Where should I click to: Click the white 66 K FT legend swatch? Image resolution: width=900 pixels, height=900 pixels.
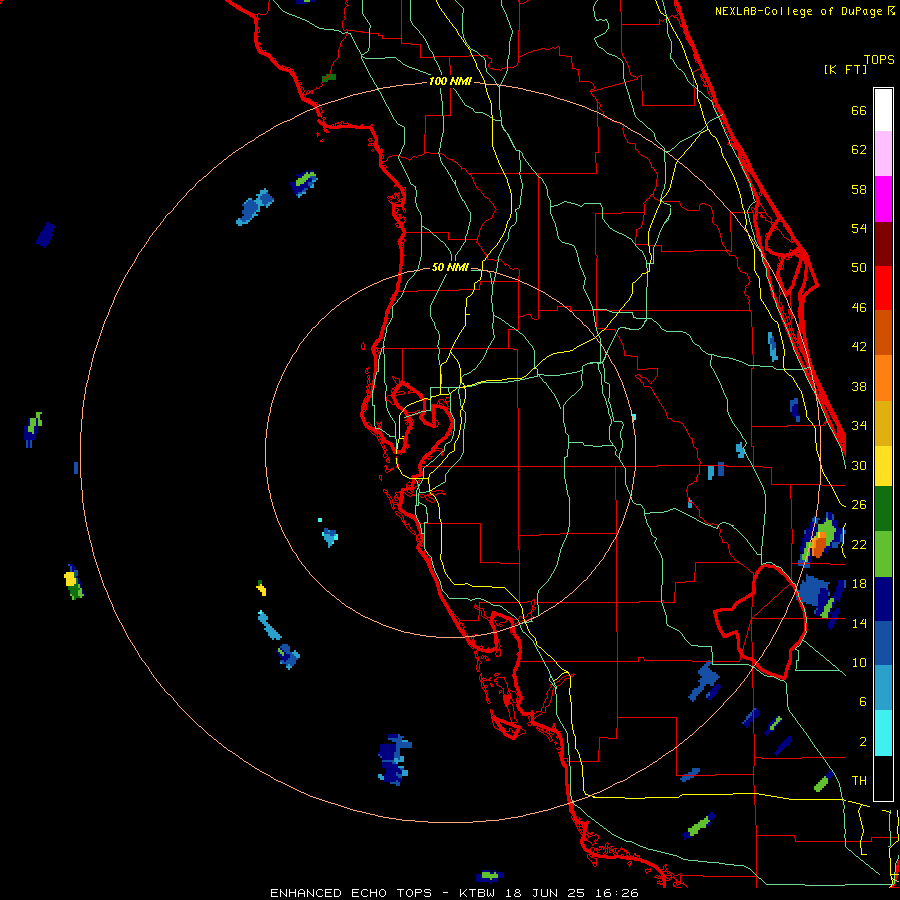click(883, 110)
